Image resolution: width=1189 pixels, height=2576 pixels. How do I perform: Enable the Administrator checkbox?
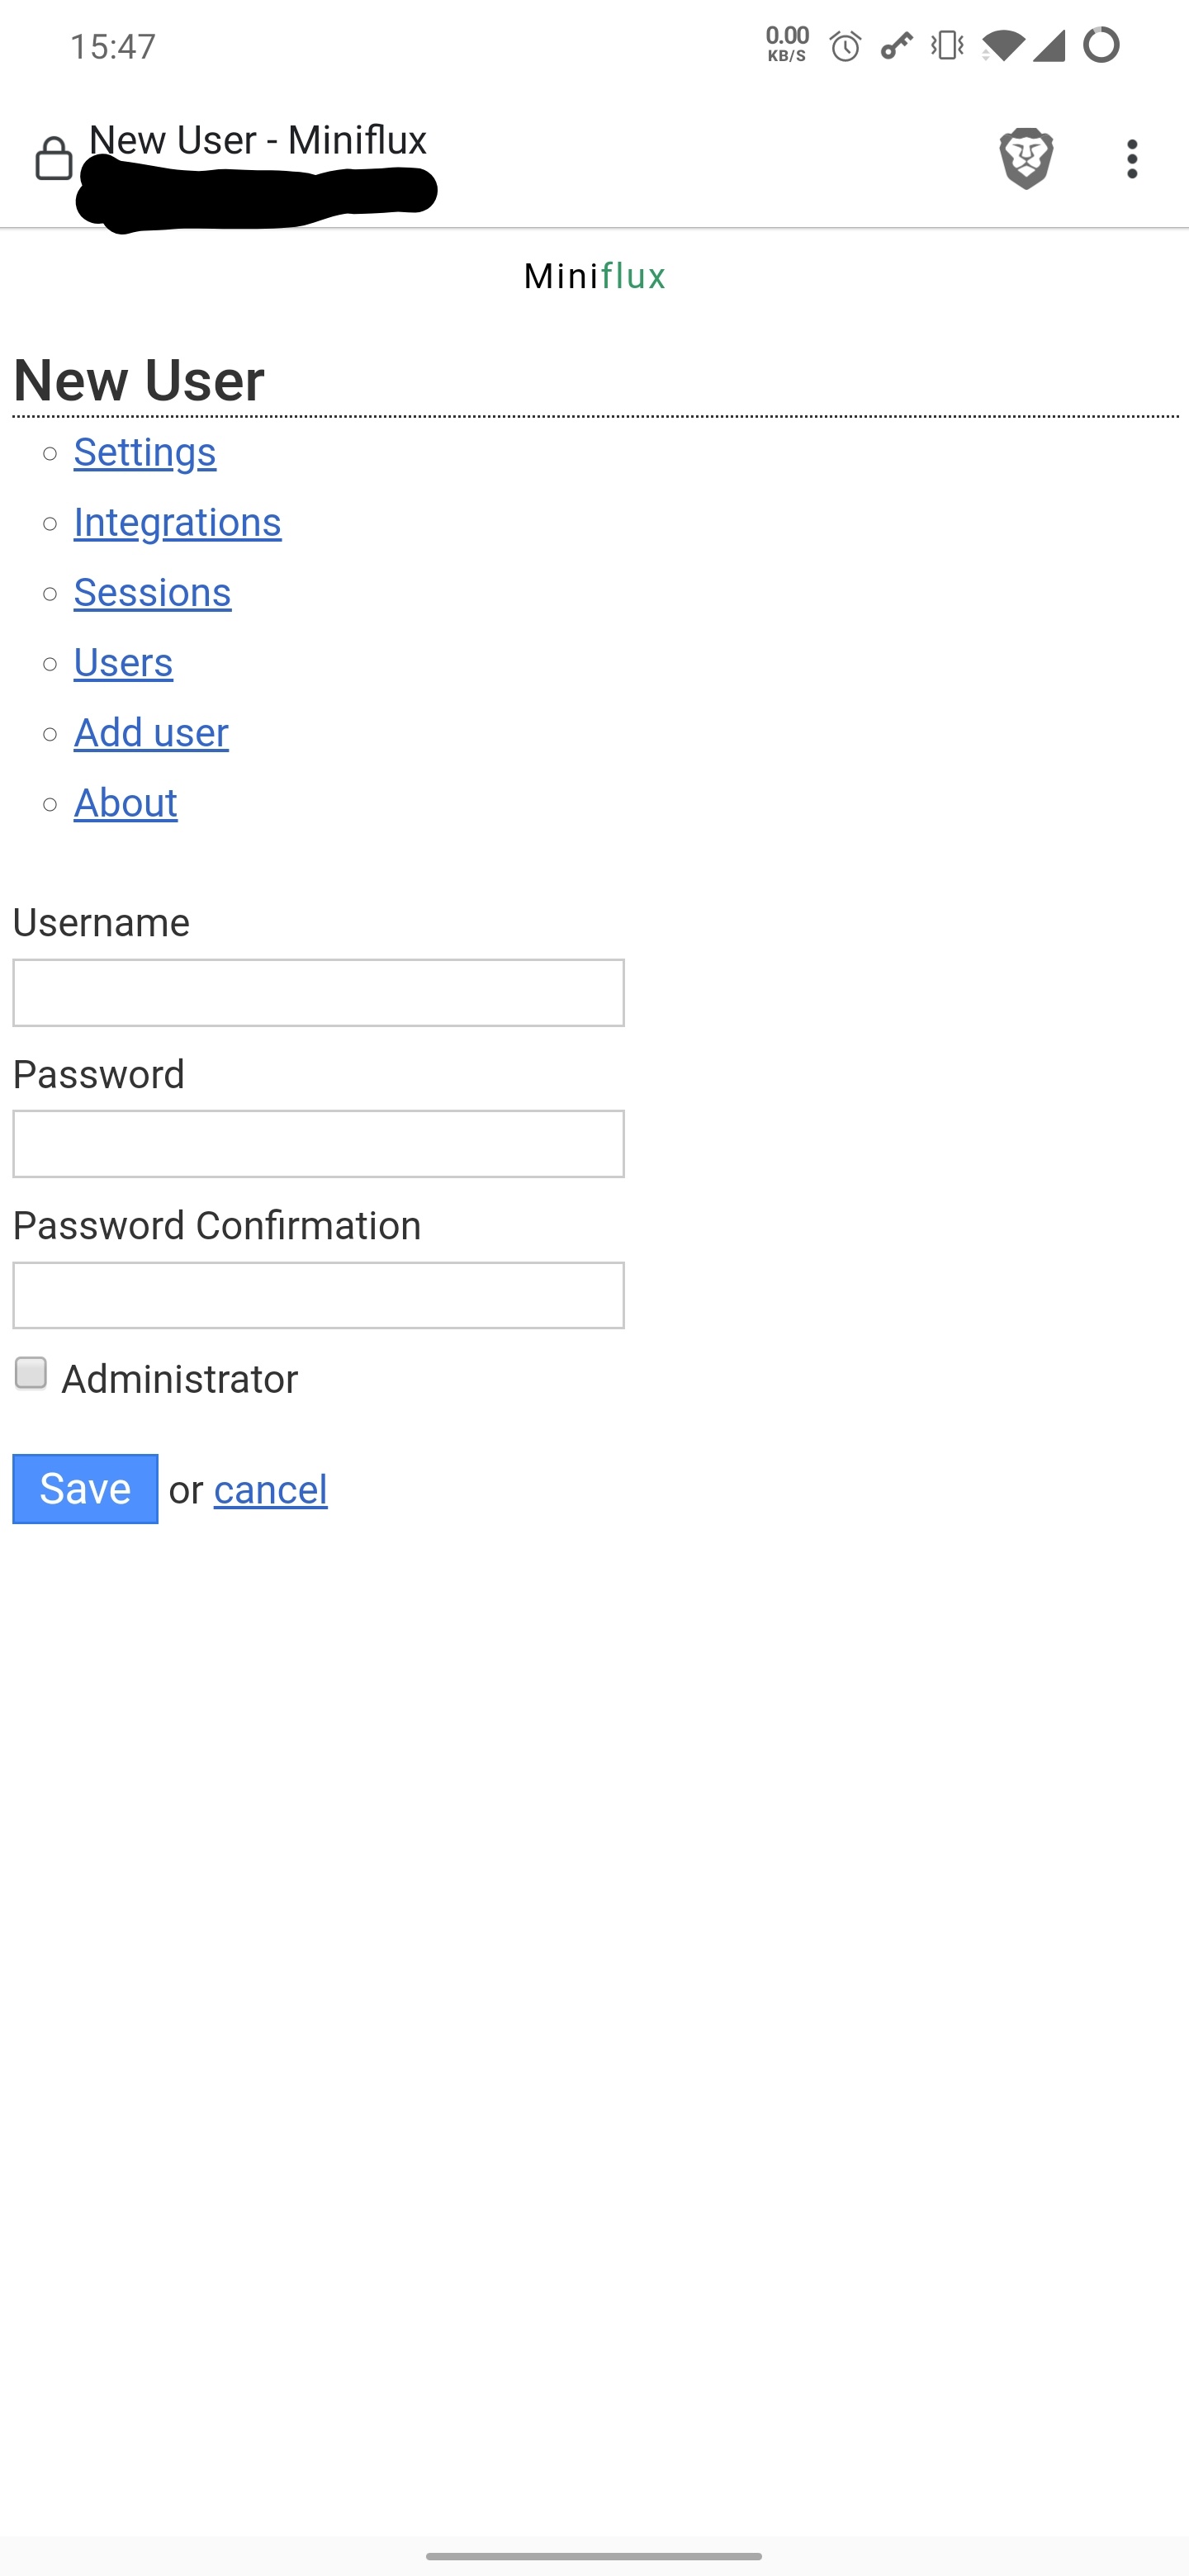point(30,1374)
